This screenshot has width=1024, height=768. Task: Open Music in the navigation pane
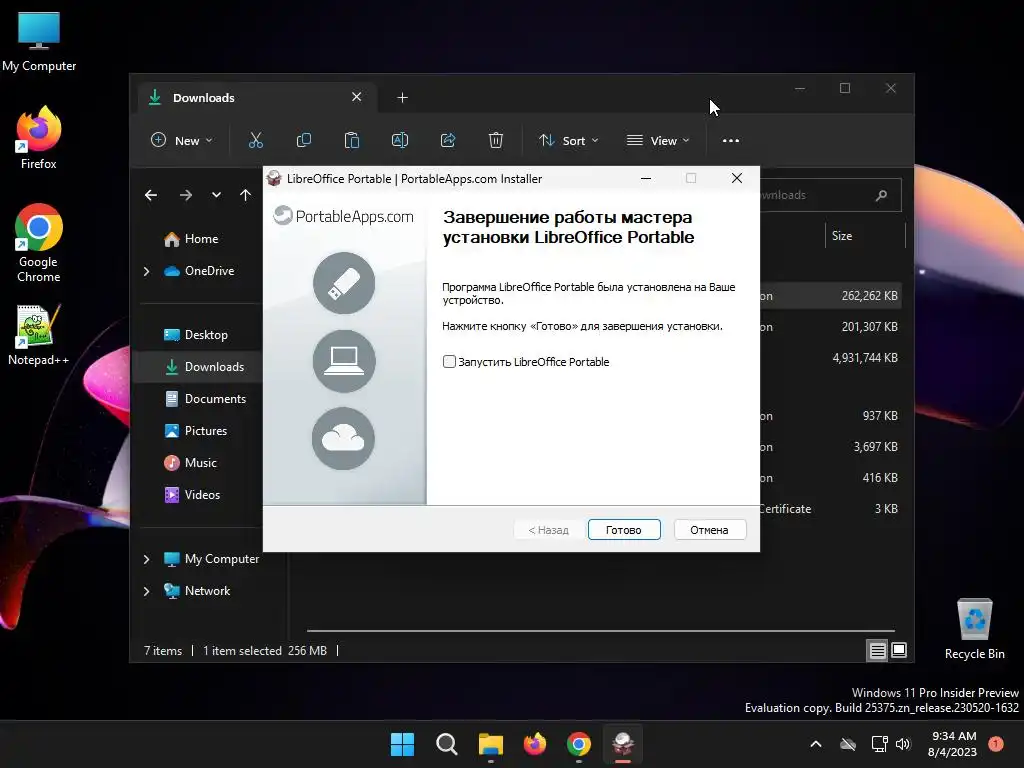[200, 463]
